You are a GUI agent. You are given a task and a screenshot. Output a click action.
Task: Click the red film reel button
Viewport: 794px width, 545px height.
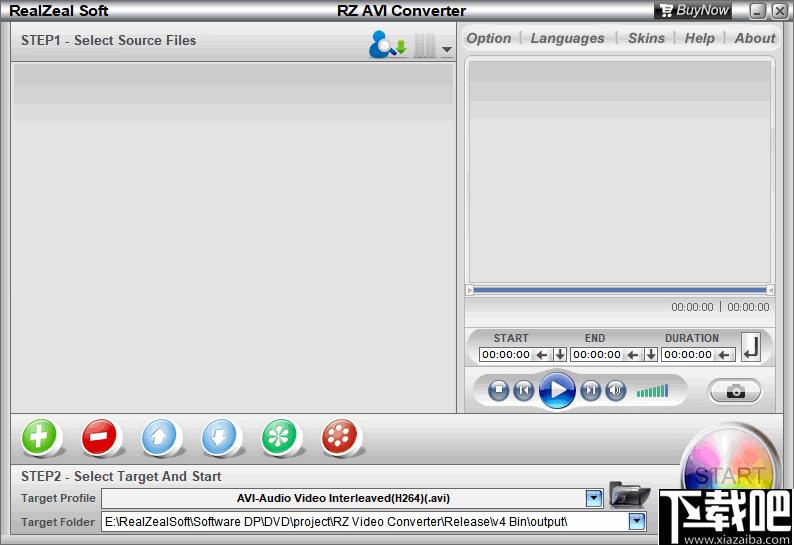click(x=340, y=437)
